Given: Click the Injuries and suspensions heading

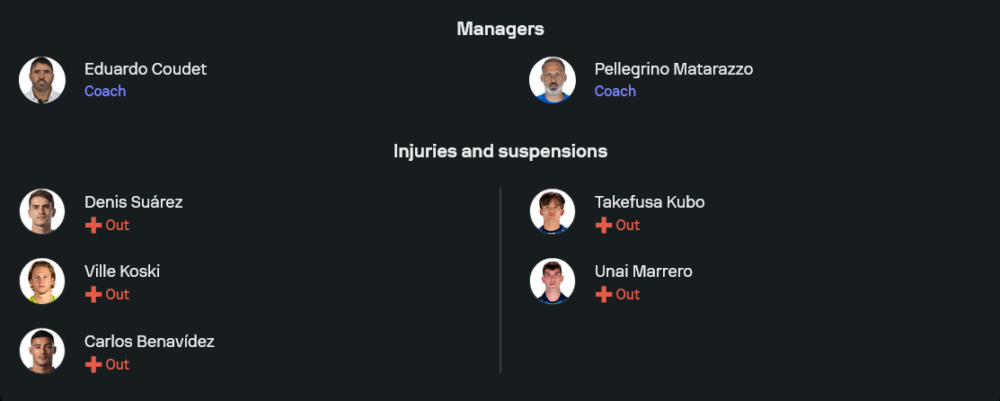Looking at the screenshot, I should click(x=500, y=151).
